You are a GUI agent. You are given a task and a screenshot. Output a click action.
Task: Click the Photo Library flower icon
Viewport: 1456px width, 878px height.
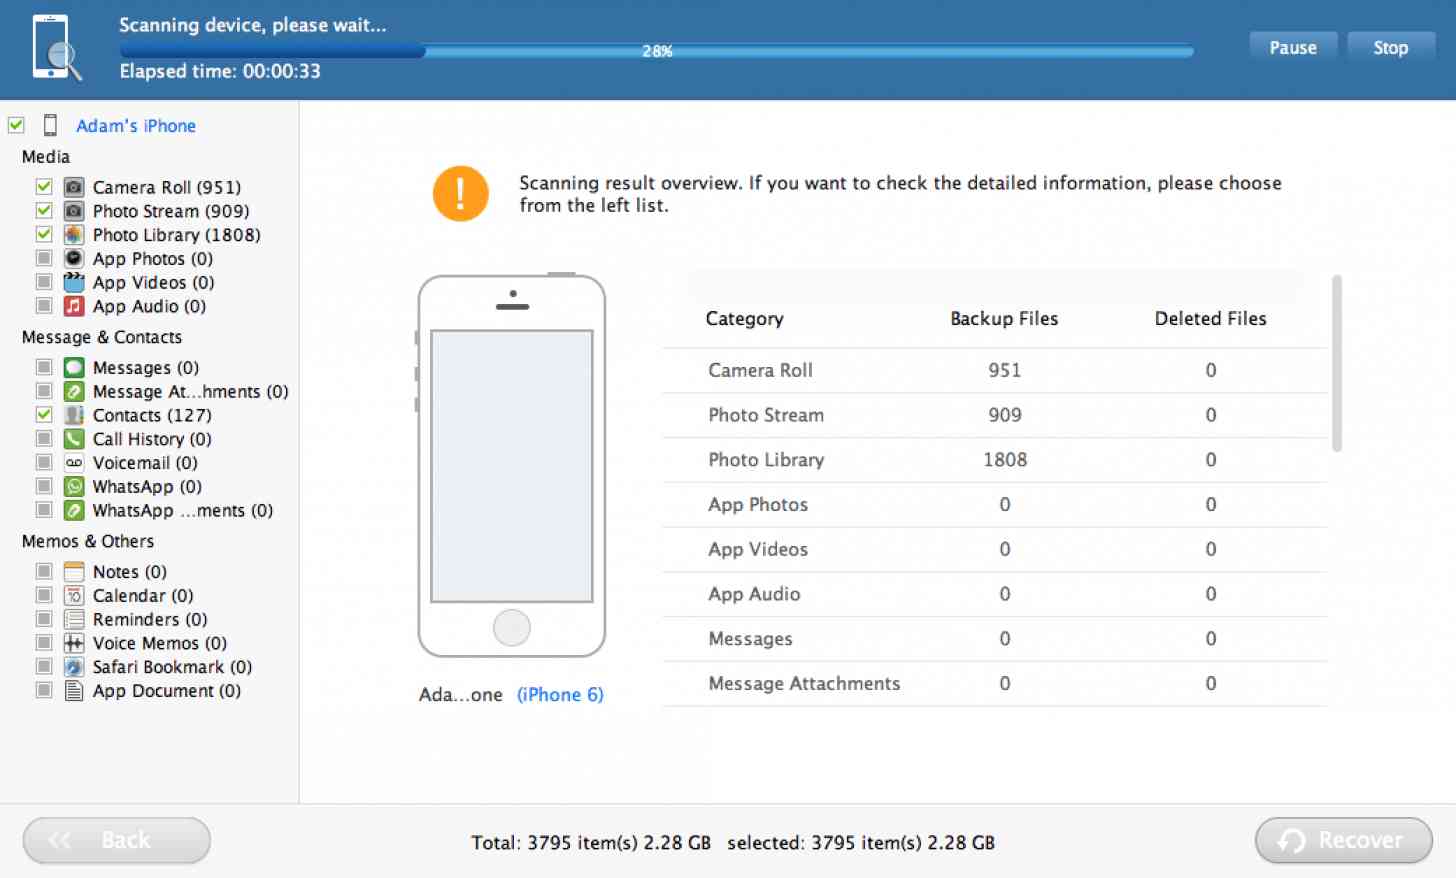pyautogui.click(x=74, y=235)
